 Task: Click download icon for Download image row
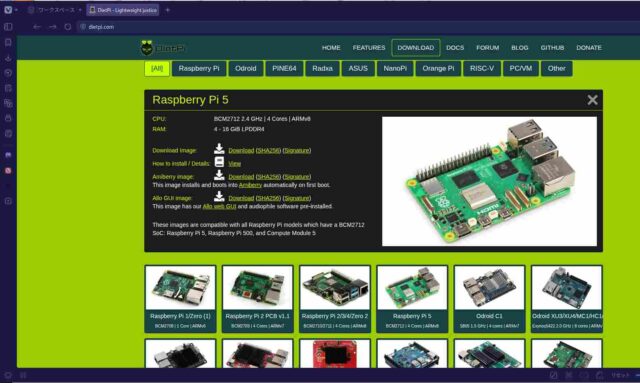point(219,149)
